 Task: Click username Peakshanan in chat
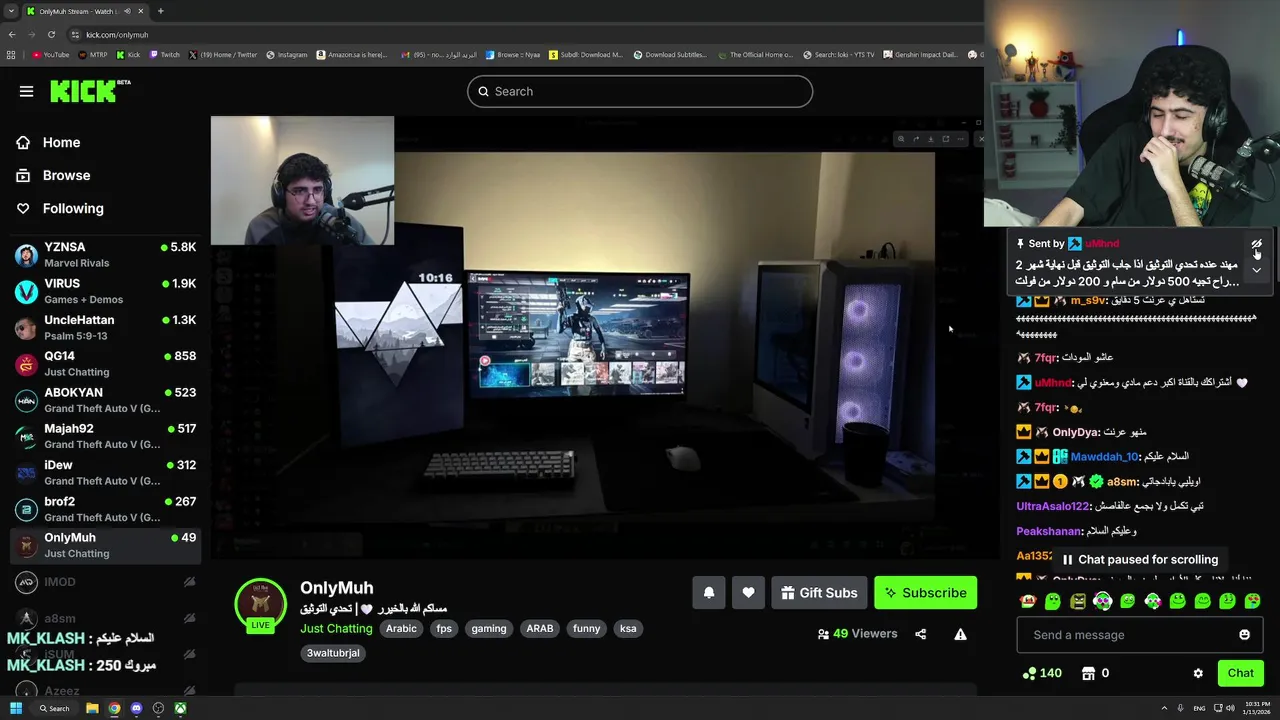click(1049, 531)
